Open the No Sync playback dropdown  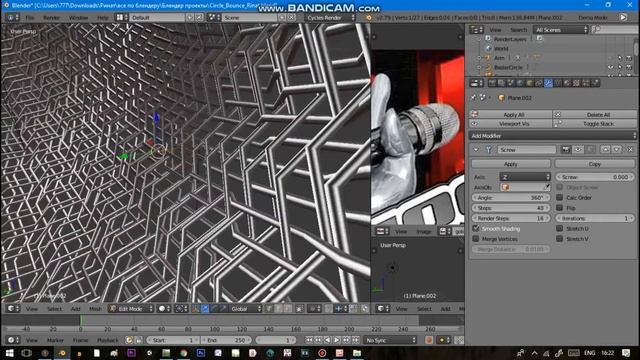coord(390,340)
